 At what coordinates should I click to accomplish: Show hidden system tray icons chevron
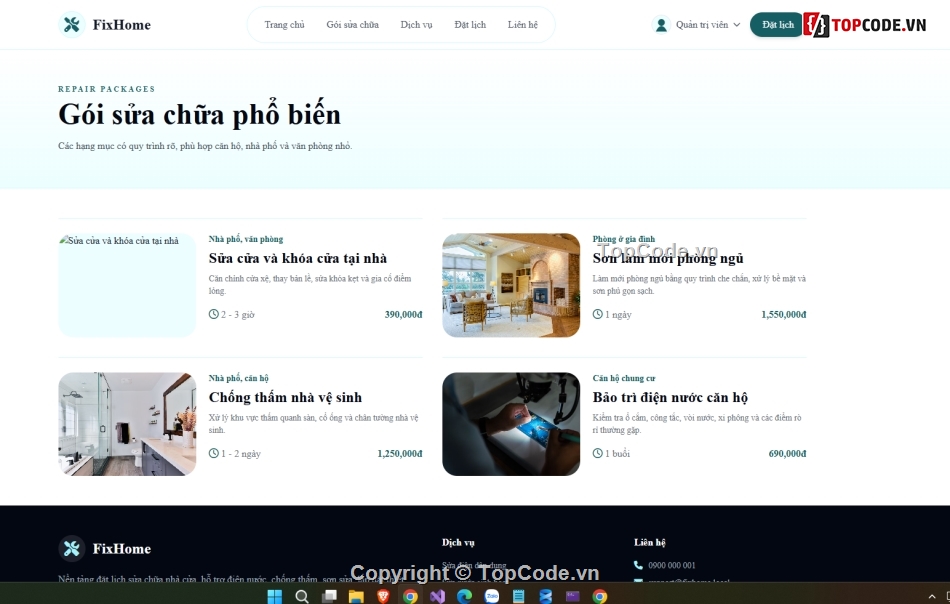point(932,597)
